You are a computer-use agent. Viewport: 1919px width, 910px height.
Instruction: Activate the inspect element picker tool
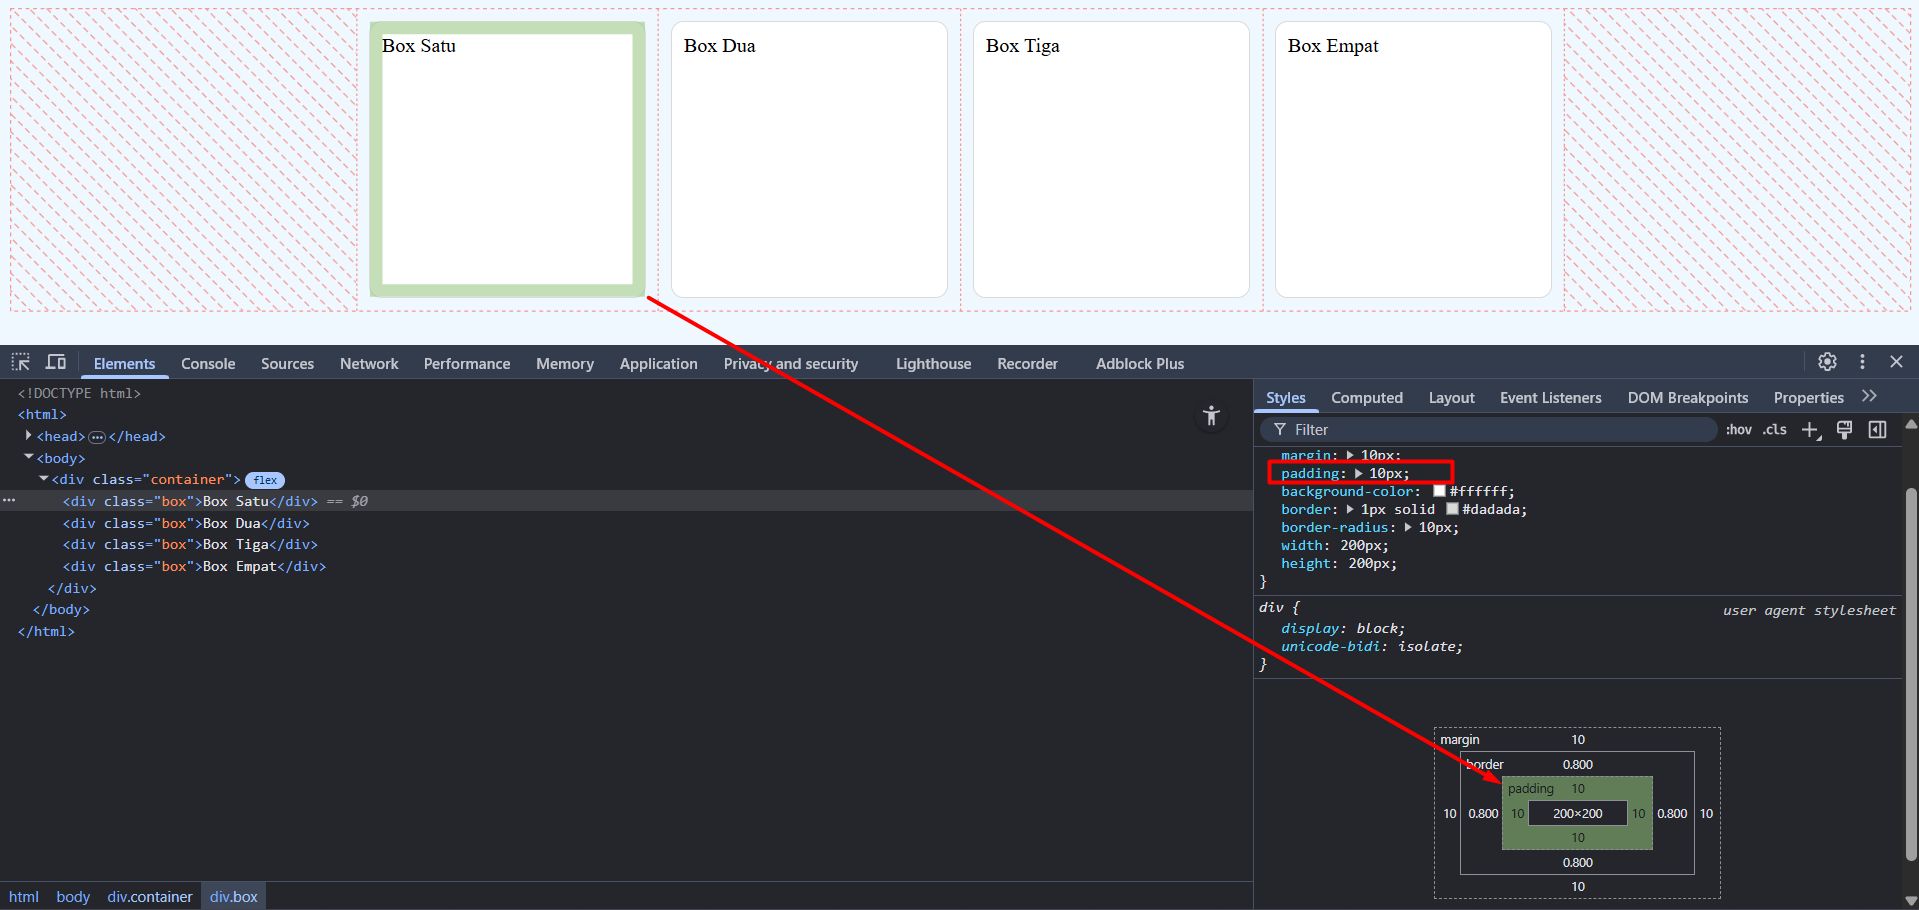[21, 362]
